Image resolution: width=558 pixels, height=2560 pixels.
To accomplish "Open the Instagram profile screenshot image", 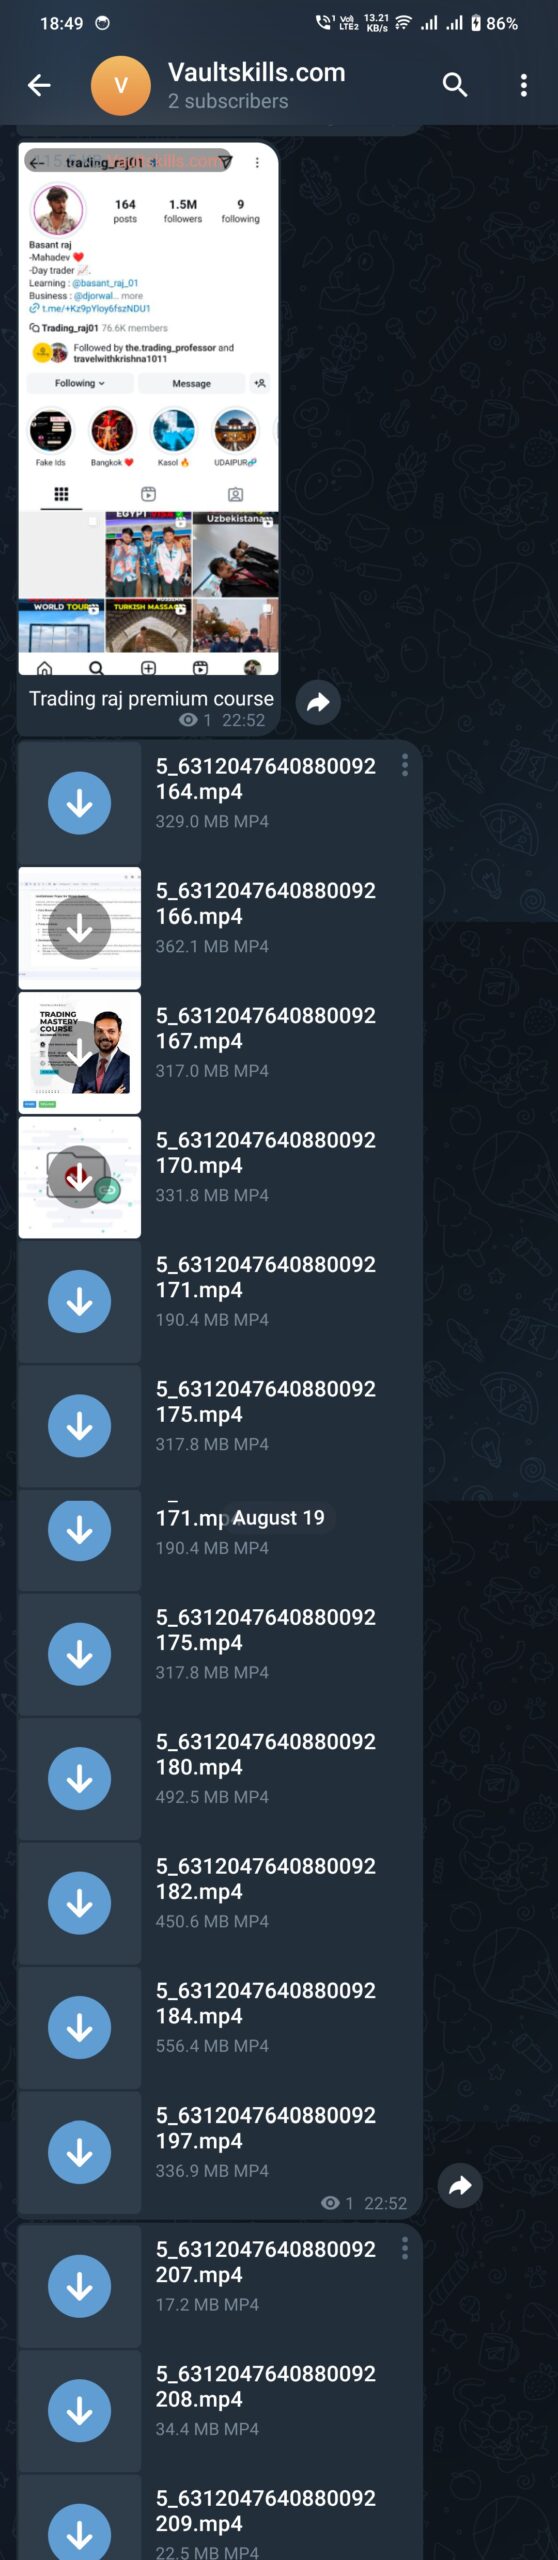I will click(148, 409).
